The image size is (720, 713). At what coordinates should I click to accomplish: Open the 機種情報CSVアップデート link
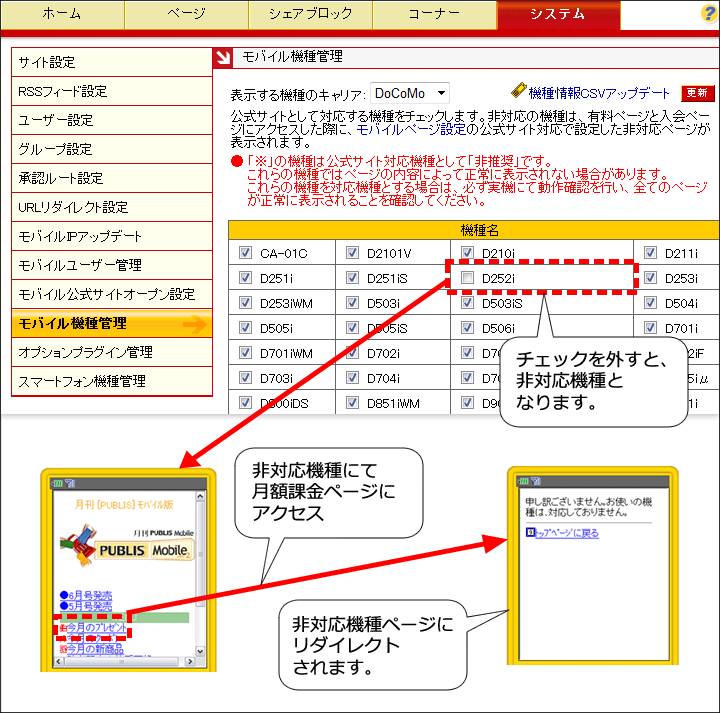click(x=599, y=93)
